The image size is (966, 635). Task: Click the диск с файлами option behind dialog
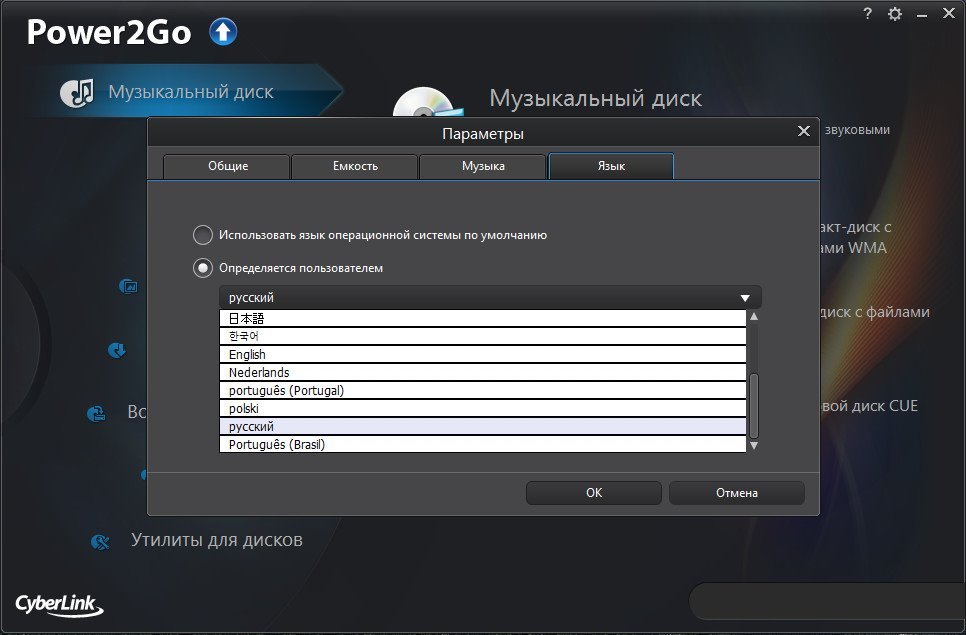[875, 312]
